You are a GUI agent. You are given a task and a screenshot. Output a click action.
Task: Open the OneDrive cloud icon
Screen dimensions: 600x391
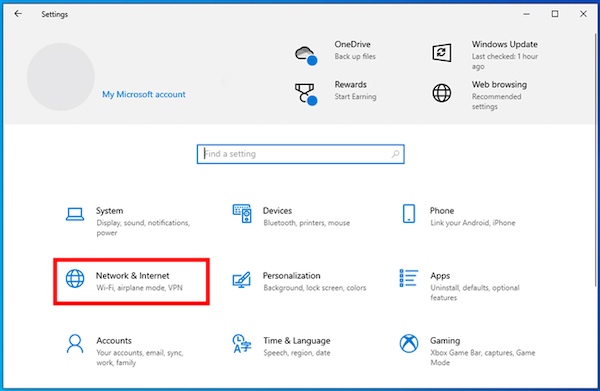(306, 55)
